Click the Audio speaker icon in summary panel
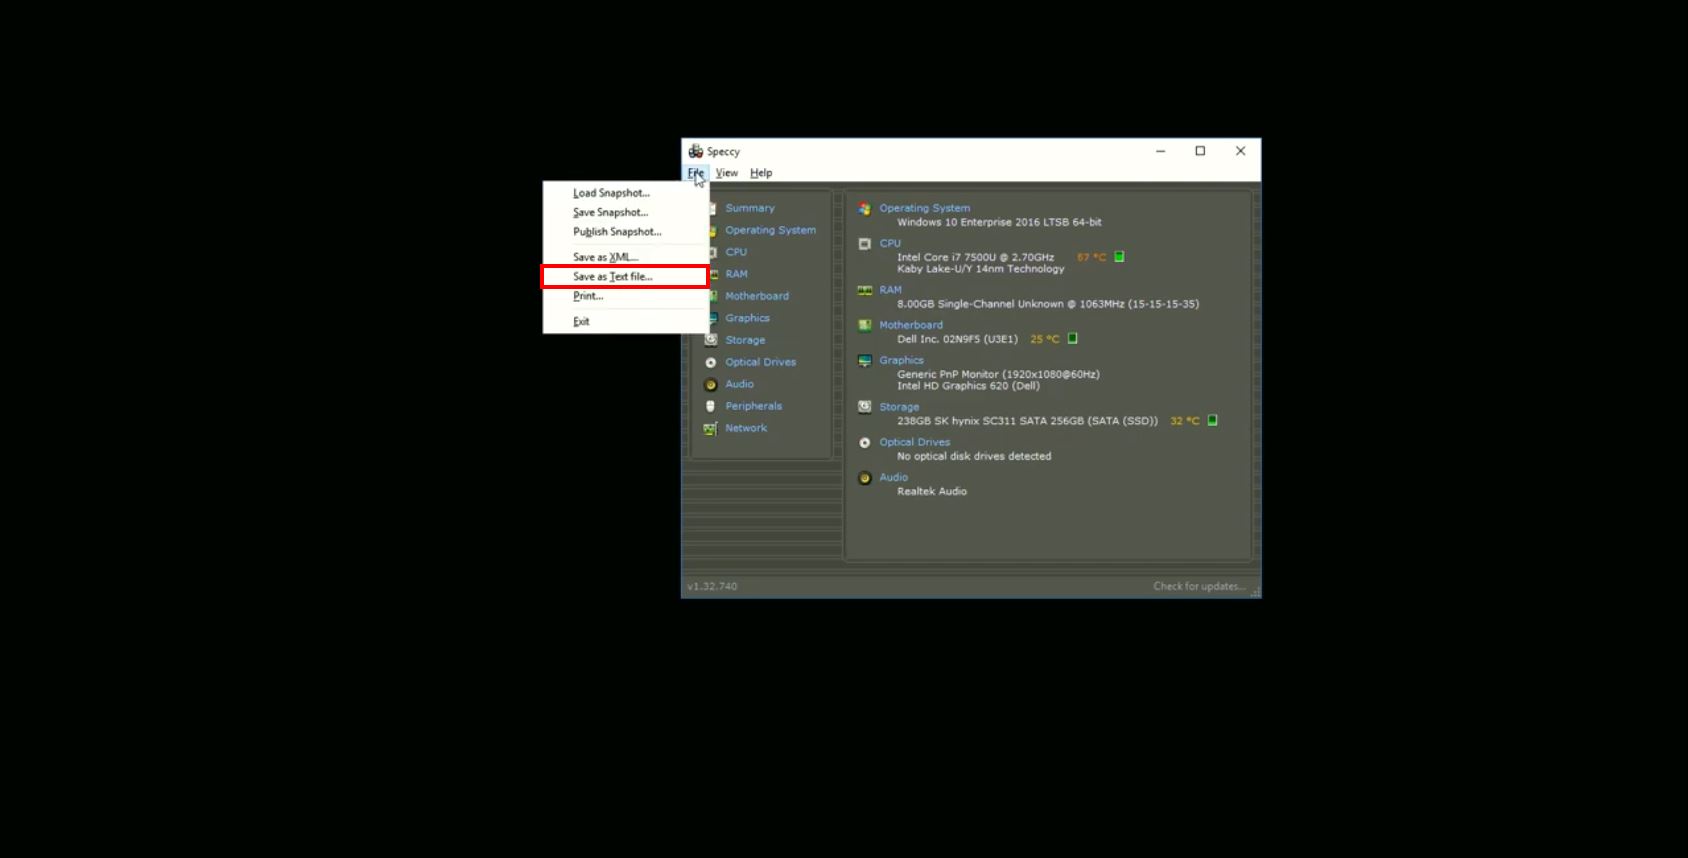 [865, 478]
